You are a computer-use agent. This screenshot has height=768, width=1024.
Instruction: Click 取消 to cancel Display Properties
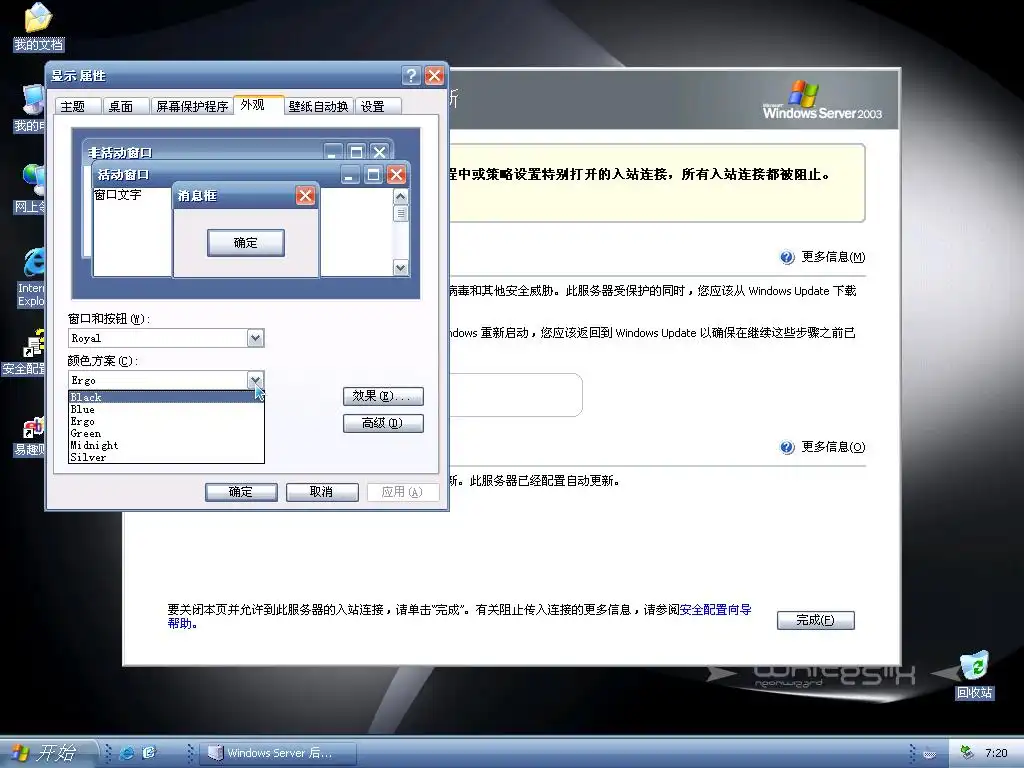click(x=322, y=492)
